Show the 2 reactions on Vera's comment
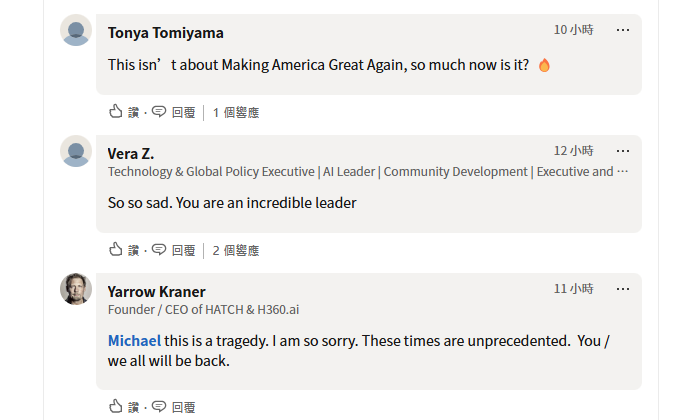 [x=236, y=251]
